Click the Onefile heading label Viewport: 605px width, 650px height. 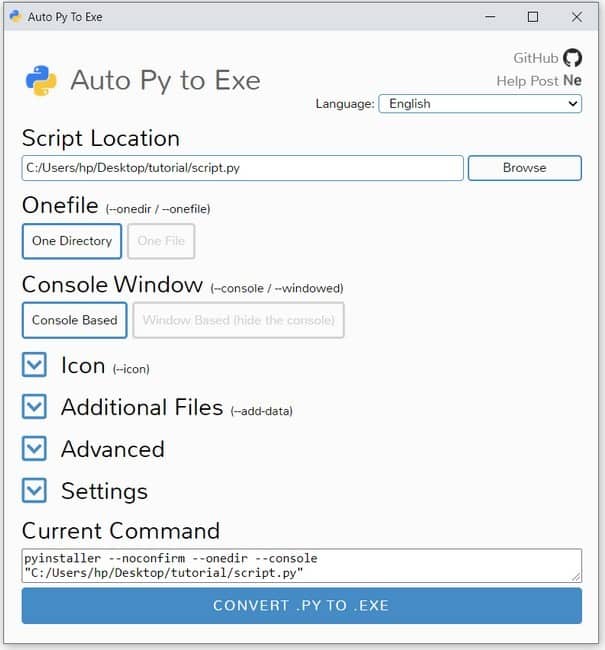coord(60,205)
